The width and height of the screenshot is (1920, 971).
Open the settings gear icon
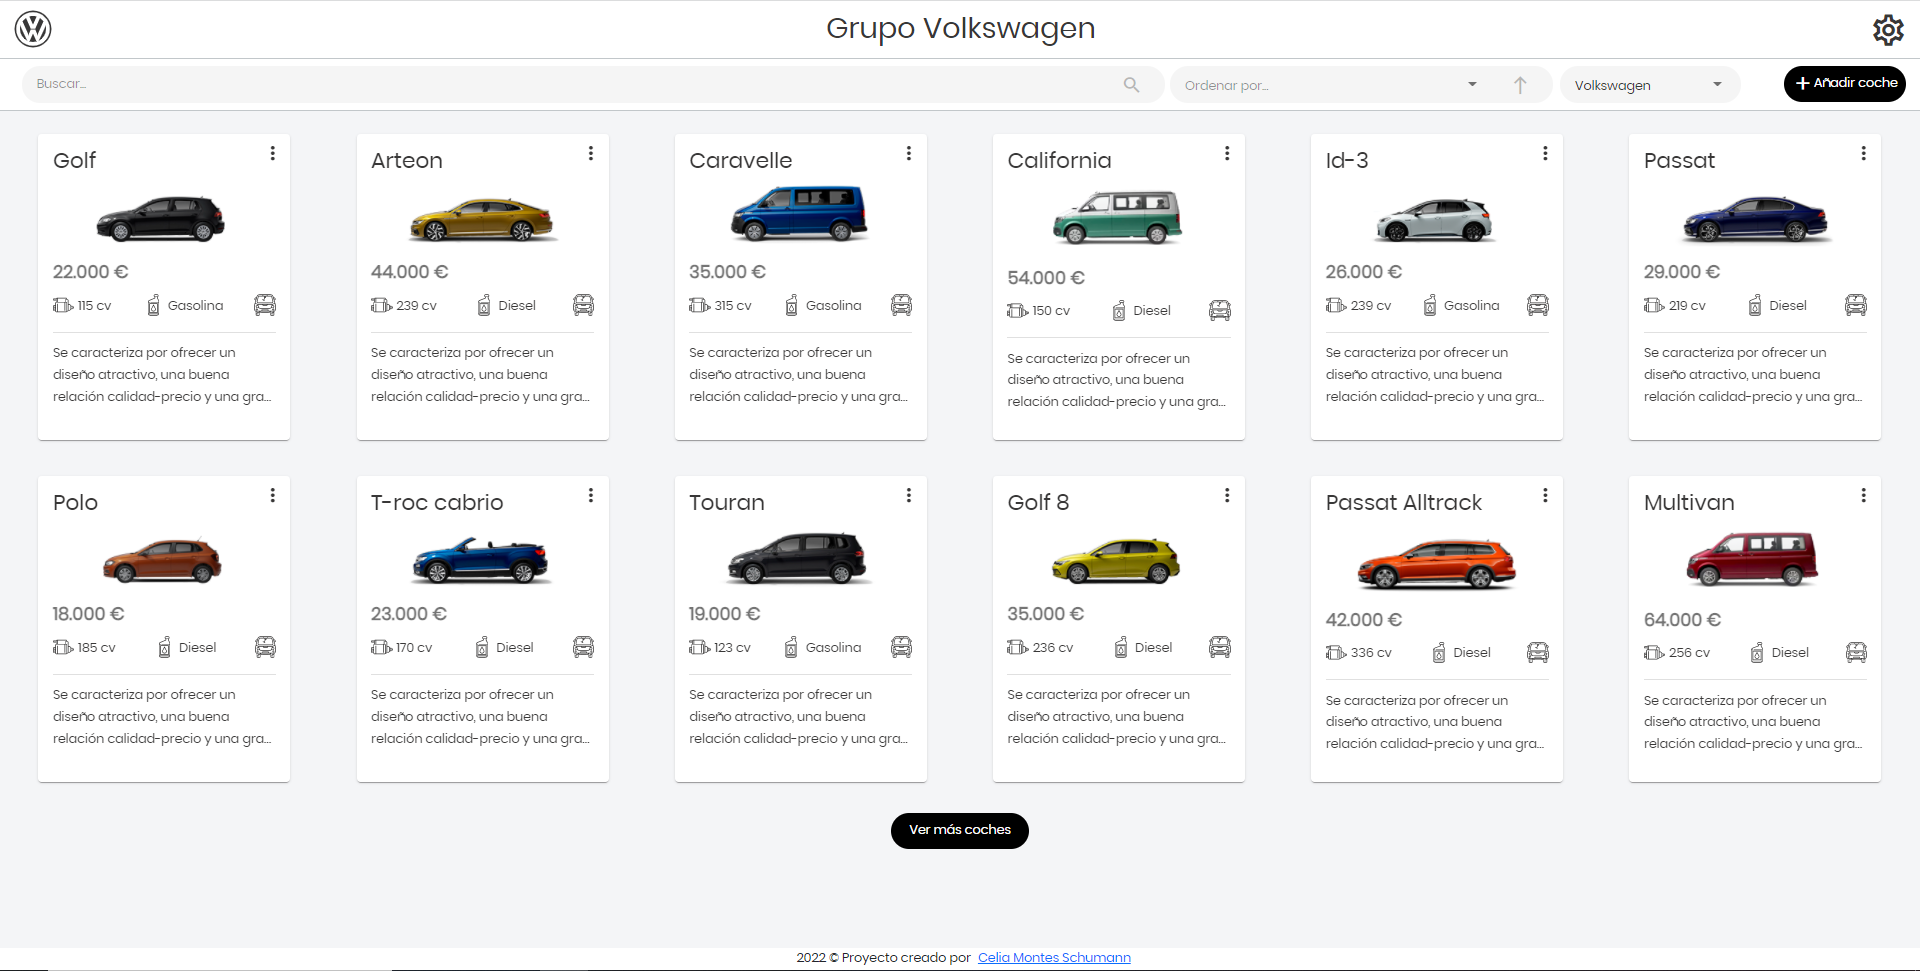1888,29
